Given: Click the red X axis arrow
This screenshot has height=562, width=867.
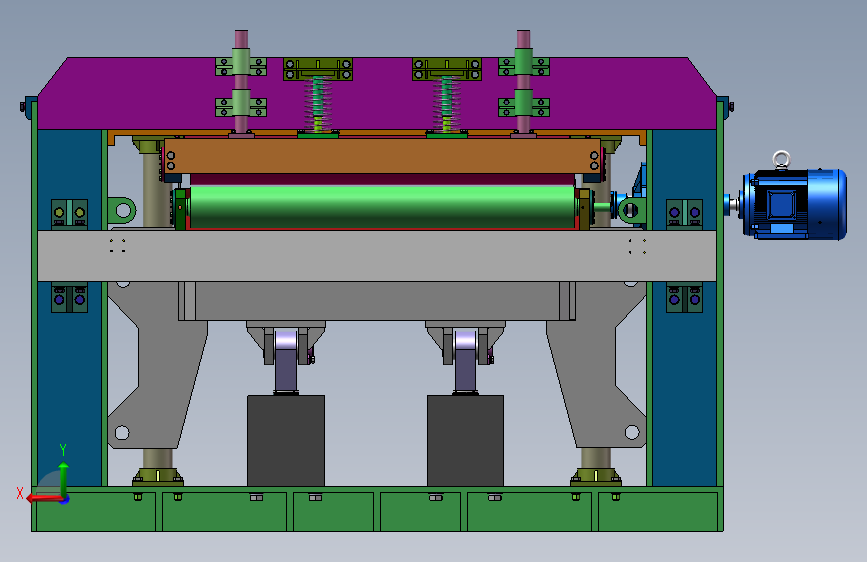Looking at the screenshot, I should click(44, 498).
